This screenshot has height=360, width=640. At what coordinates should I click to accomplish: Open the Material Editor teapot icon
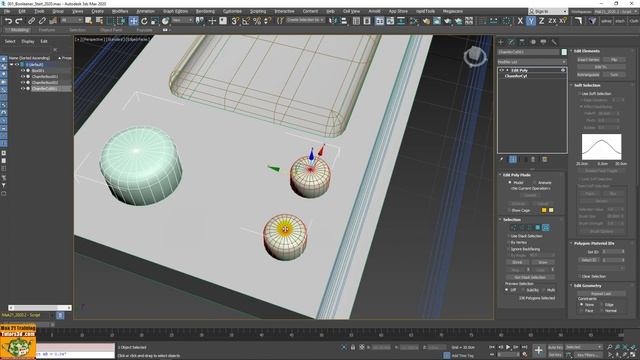pyautogui.click(x=426, y=21)
